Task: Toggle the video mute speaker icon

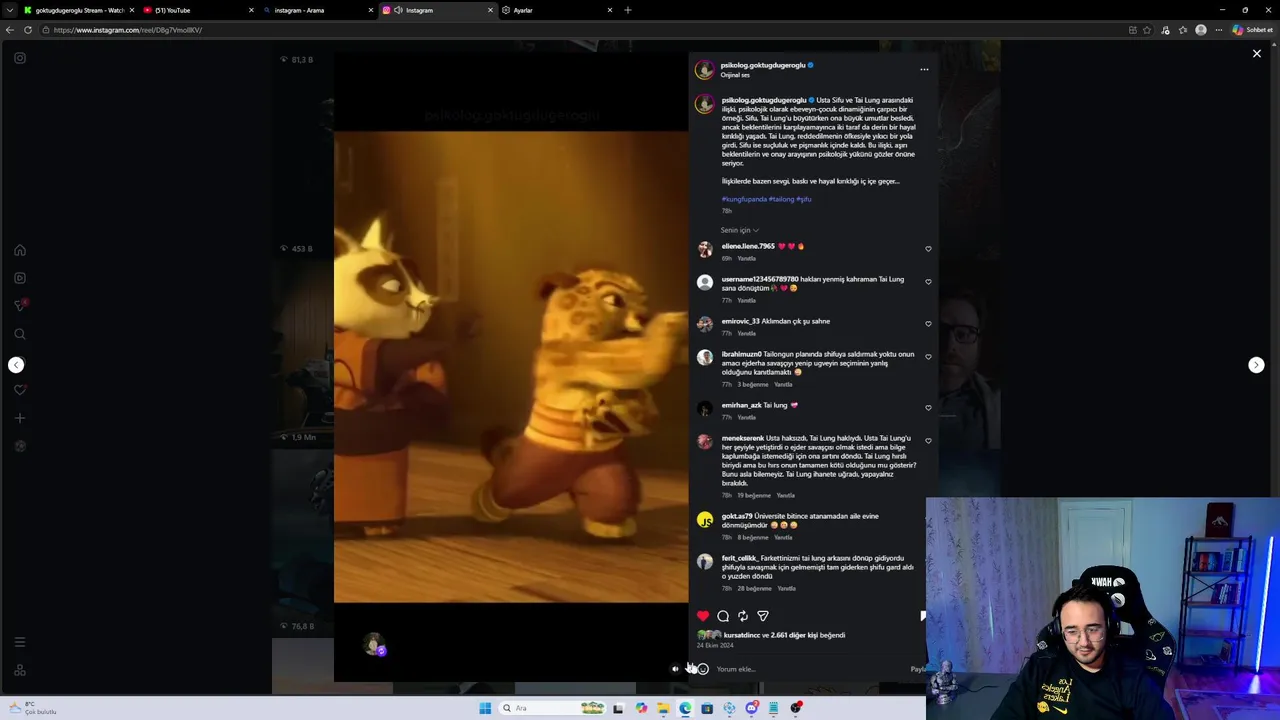Action: [x=675, y=669]
